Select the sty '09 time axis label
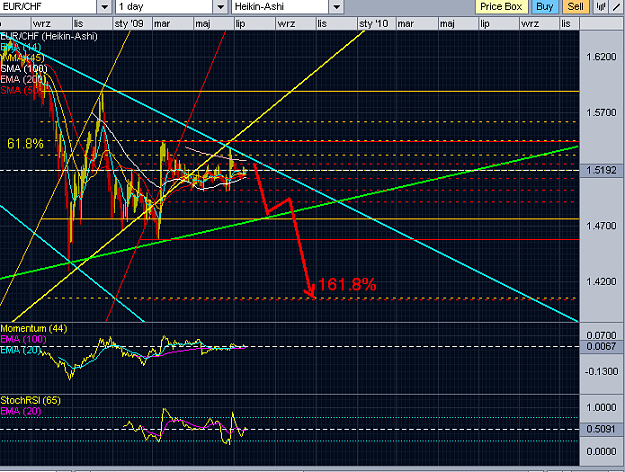The height and width of the screenshot is (472, 625). tap(129, 24)
